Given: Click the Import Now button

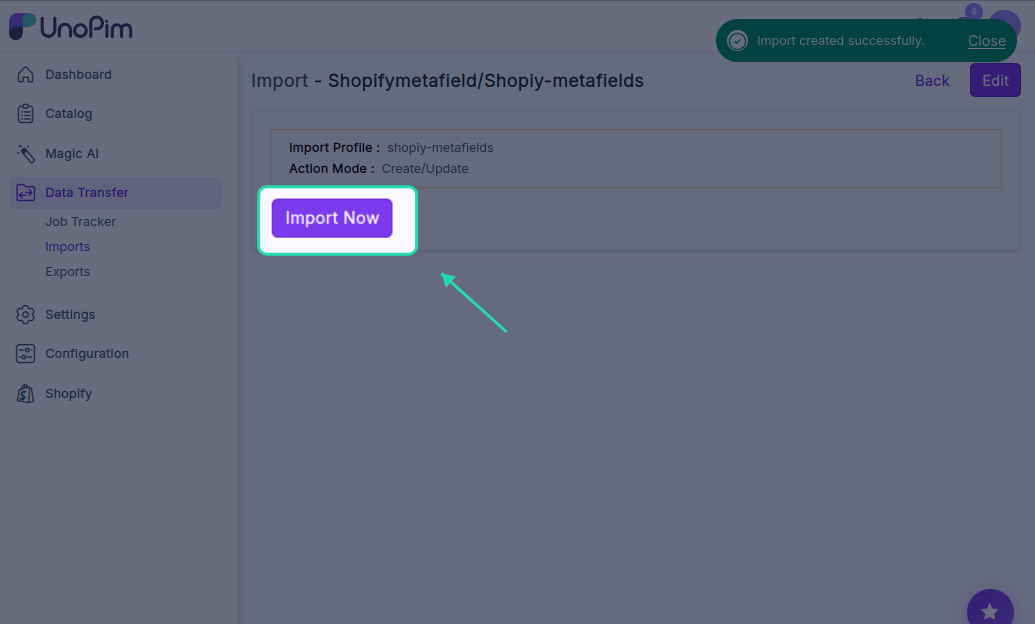Looking at the screenshot, I should click(332, 218).
